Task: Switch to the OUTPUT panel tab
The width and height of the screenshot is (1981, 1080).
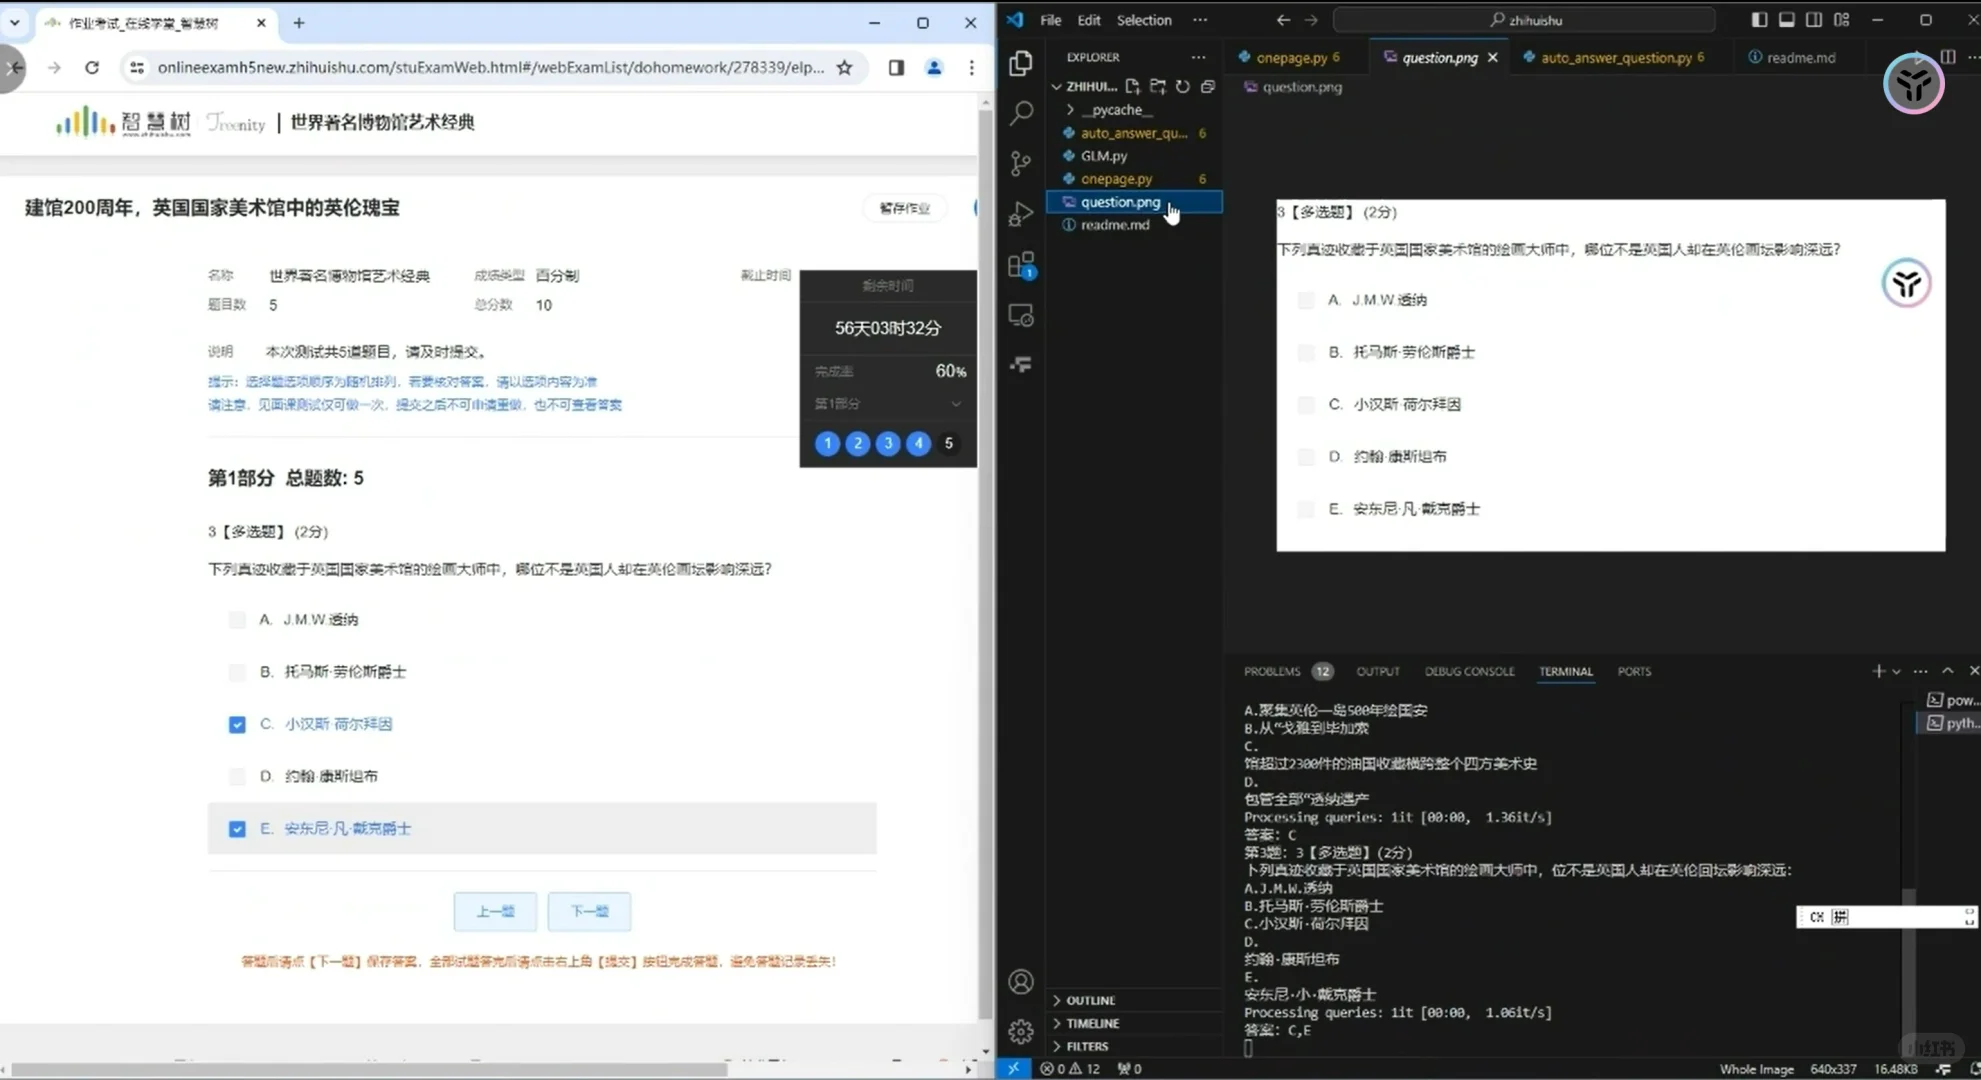Action: 1378,671
